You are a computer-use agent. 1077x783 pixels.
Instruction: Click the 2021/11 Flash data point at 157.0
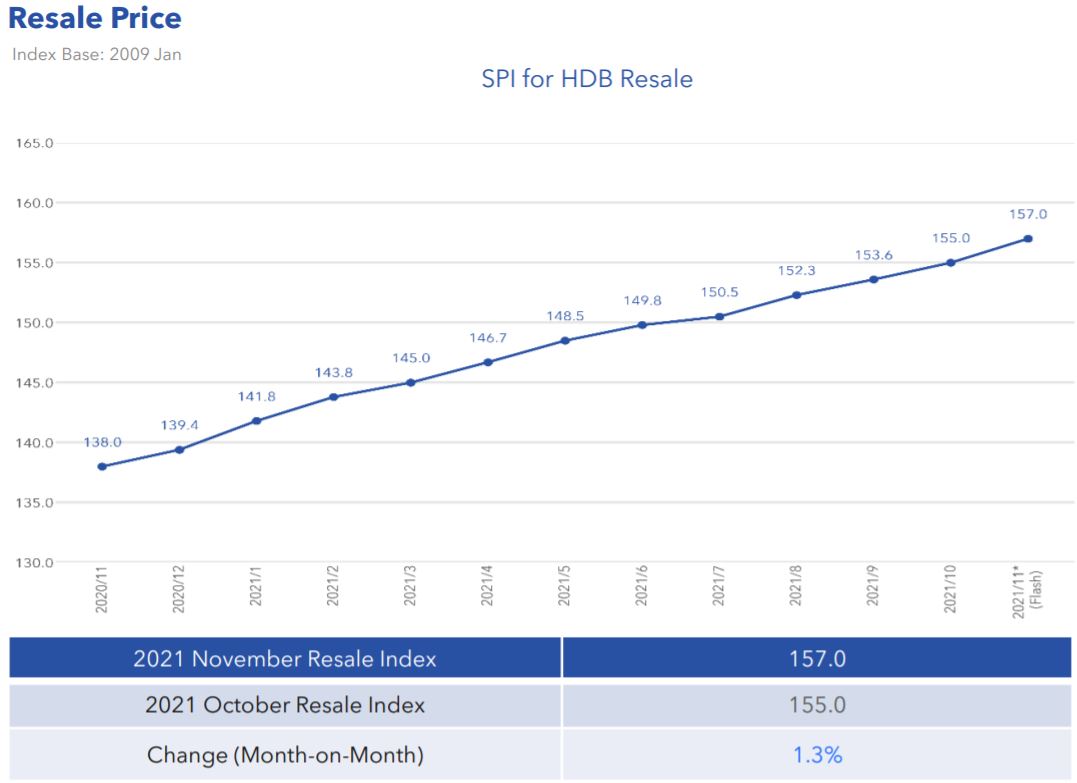[1028, 238]
